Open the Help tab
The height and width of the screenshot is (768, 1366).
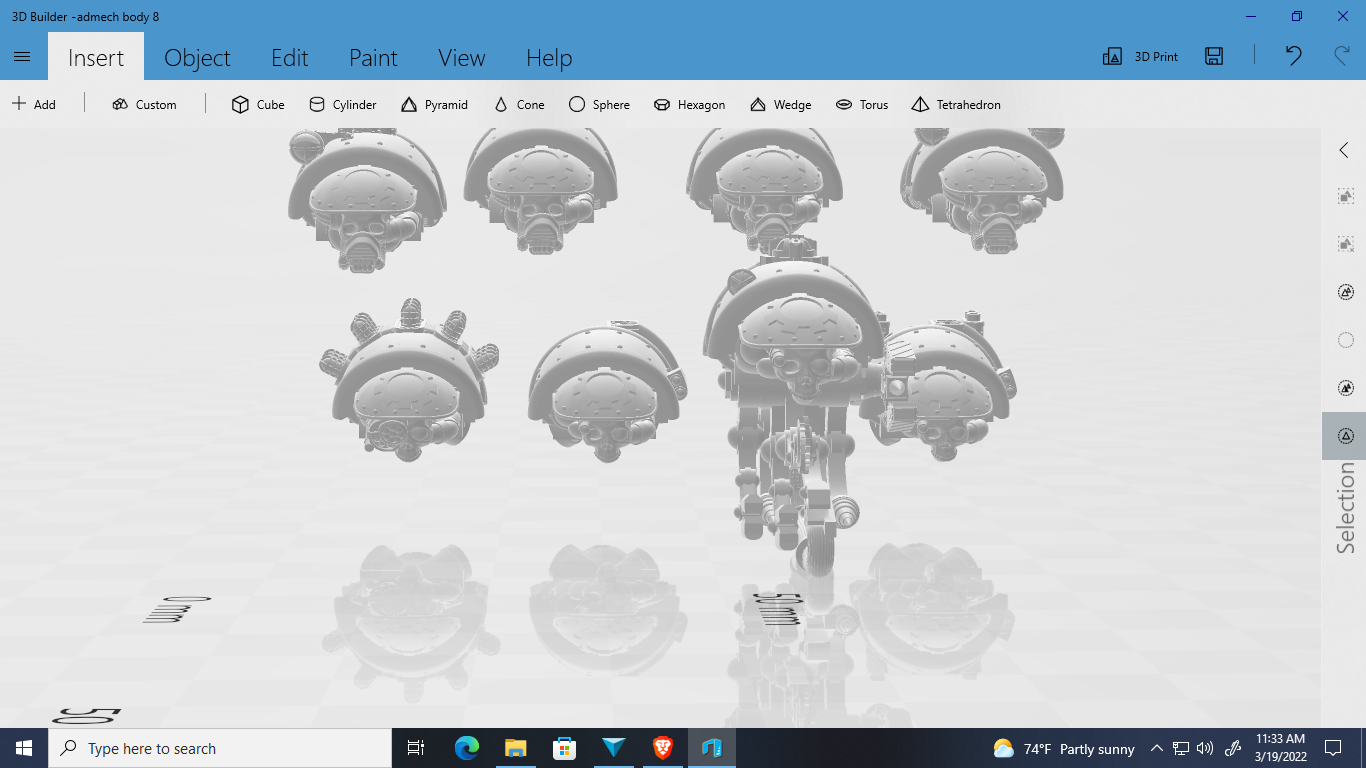click(549, 57)
